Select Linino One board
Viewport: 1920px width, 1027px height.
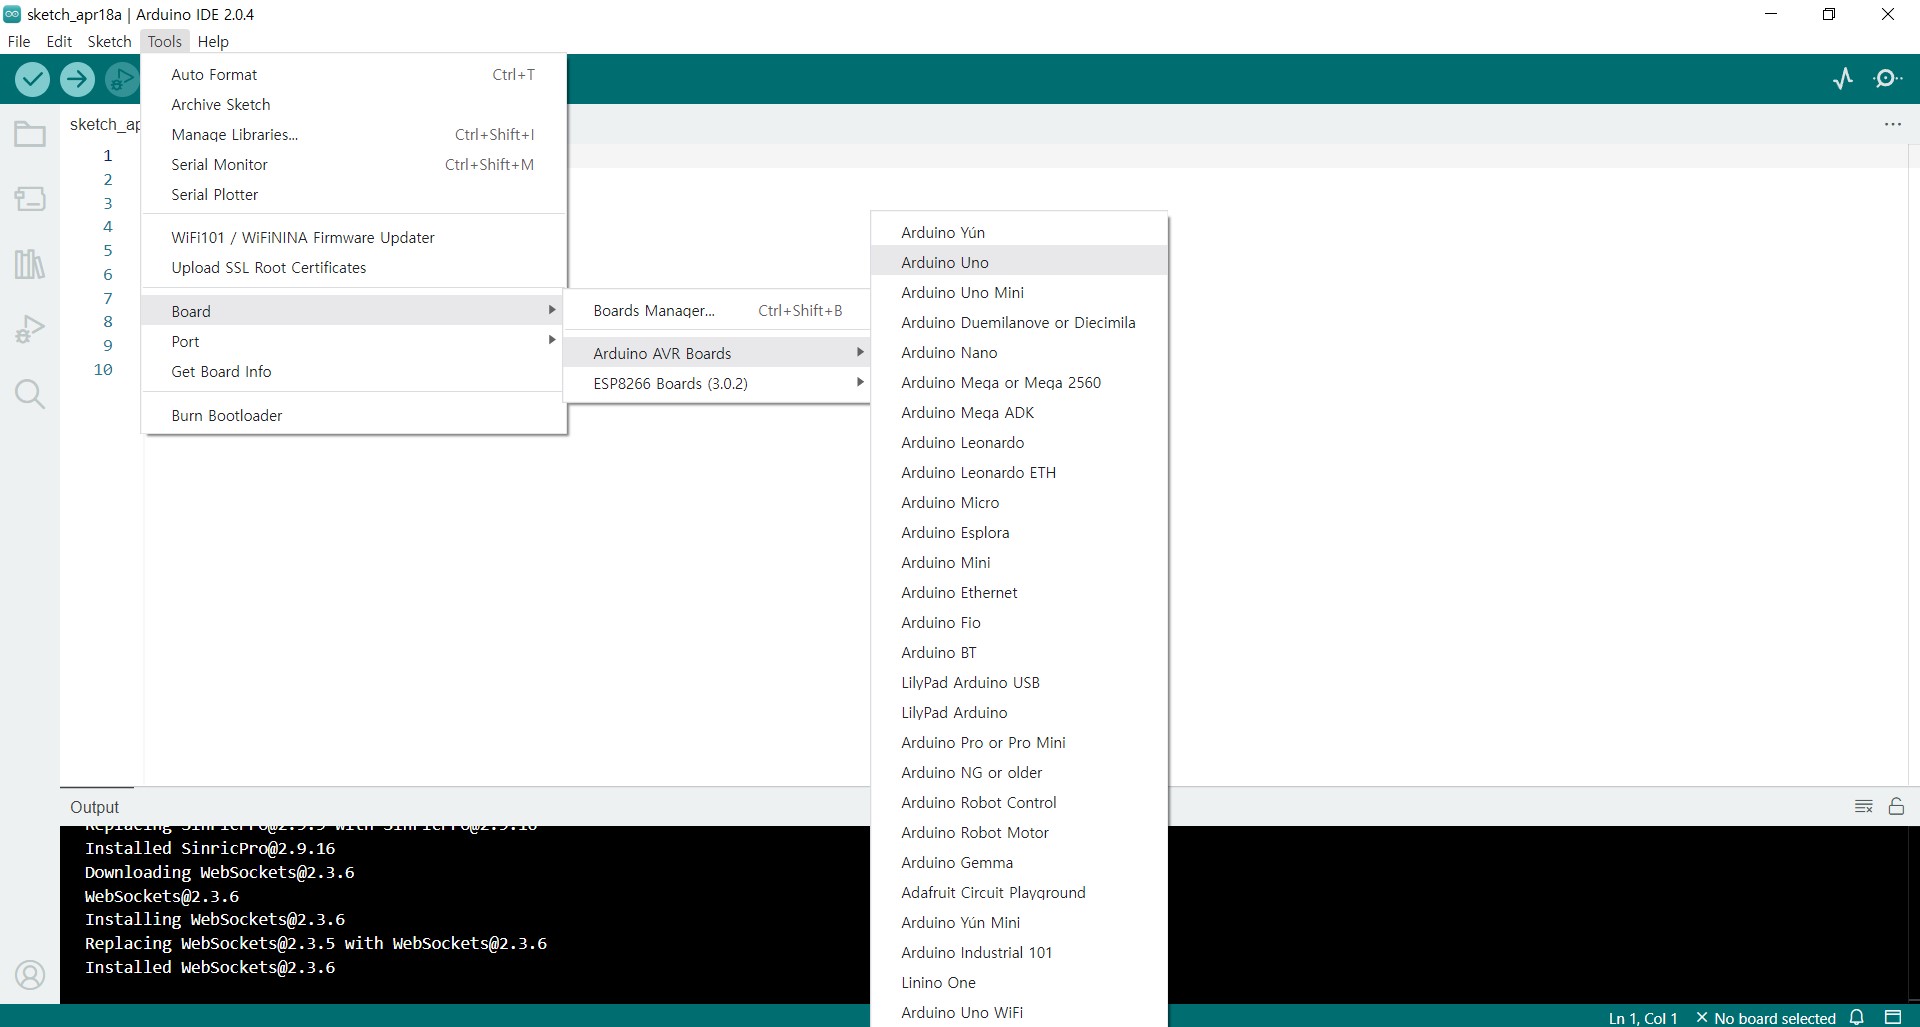[1019, 982]
